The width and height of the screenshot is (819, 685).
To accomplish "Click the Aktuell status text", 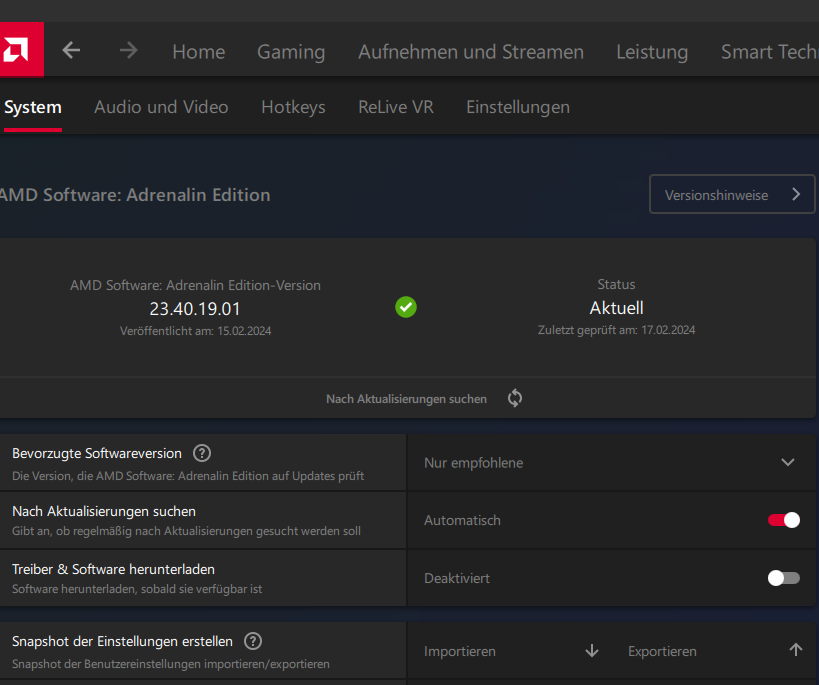I will pyautogui.click(x=616, y=308).
